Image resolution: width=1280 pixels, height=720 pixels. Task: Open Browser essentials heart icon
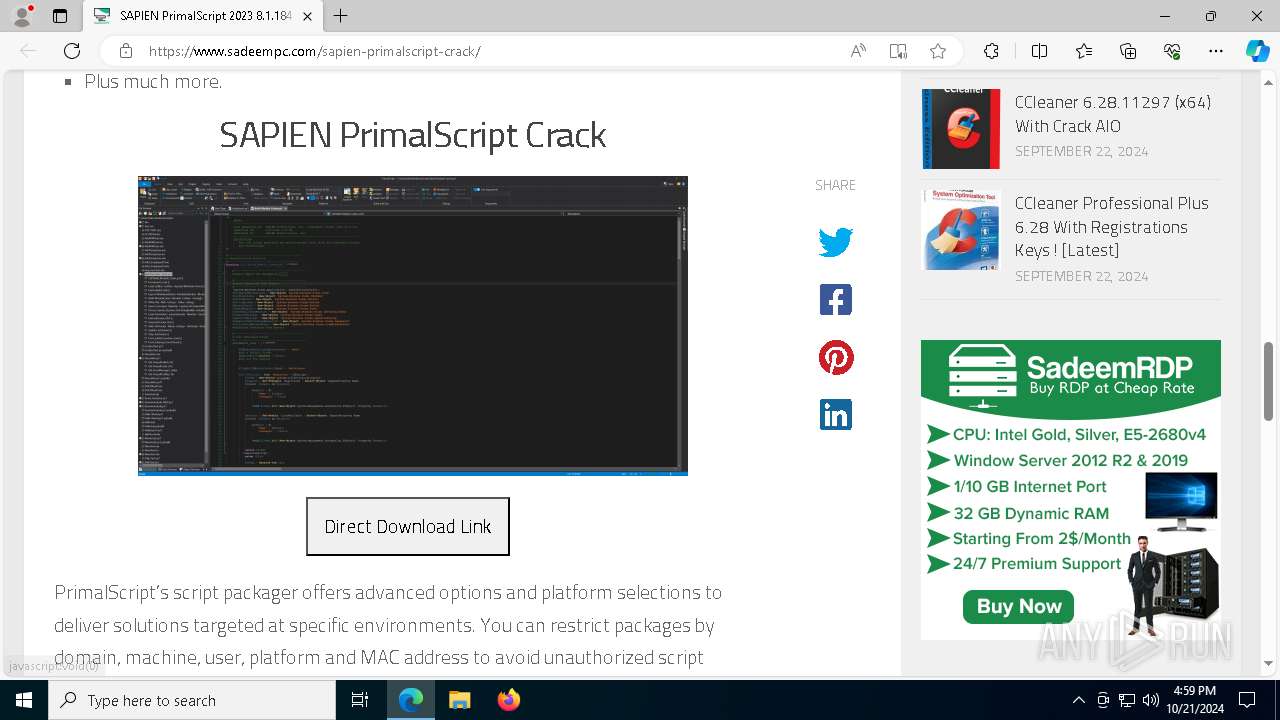pyautogui.click(x=1172, y=51)
